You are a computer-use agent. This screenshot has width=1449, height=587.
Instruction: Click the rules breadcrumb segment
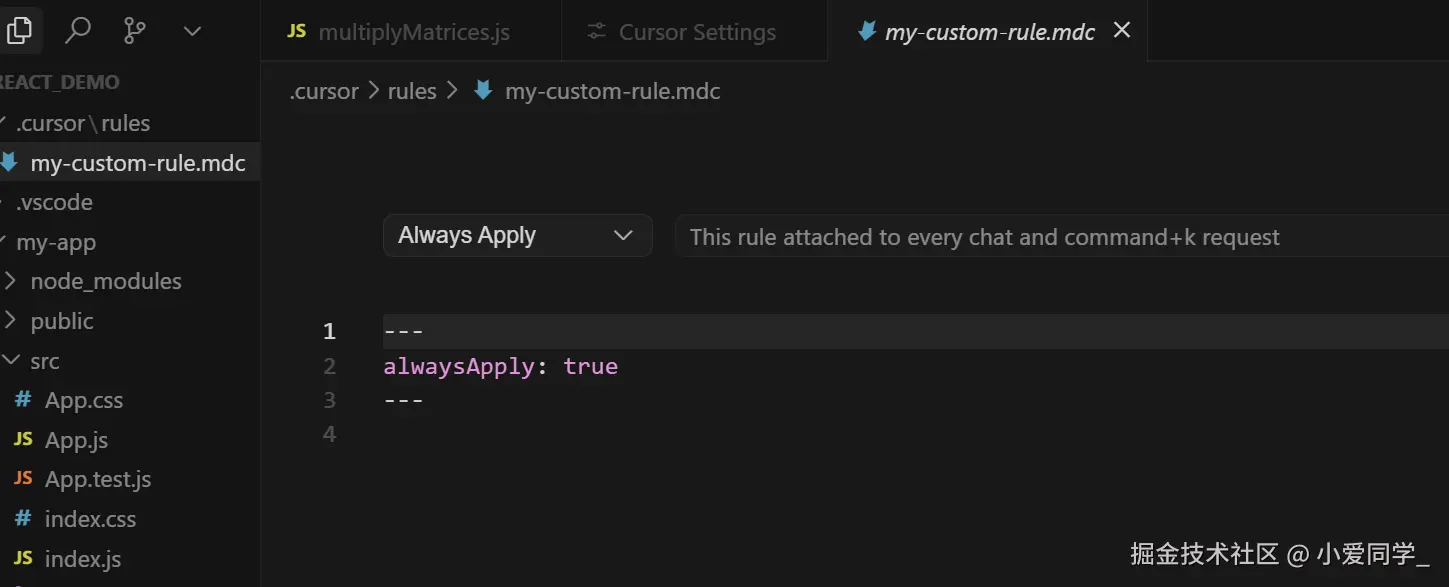tap(412, 92)
